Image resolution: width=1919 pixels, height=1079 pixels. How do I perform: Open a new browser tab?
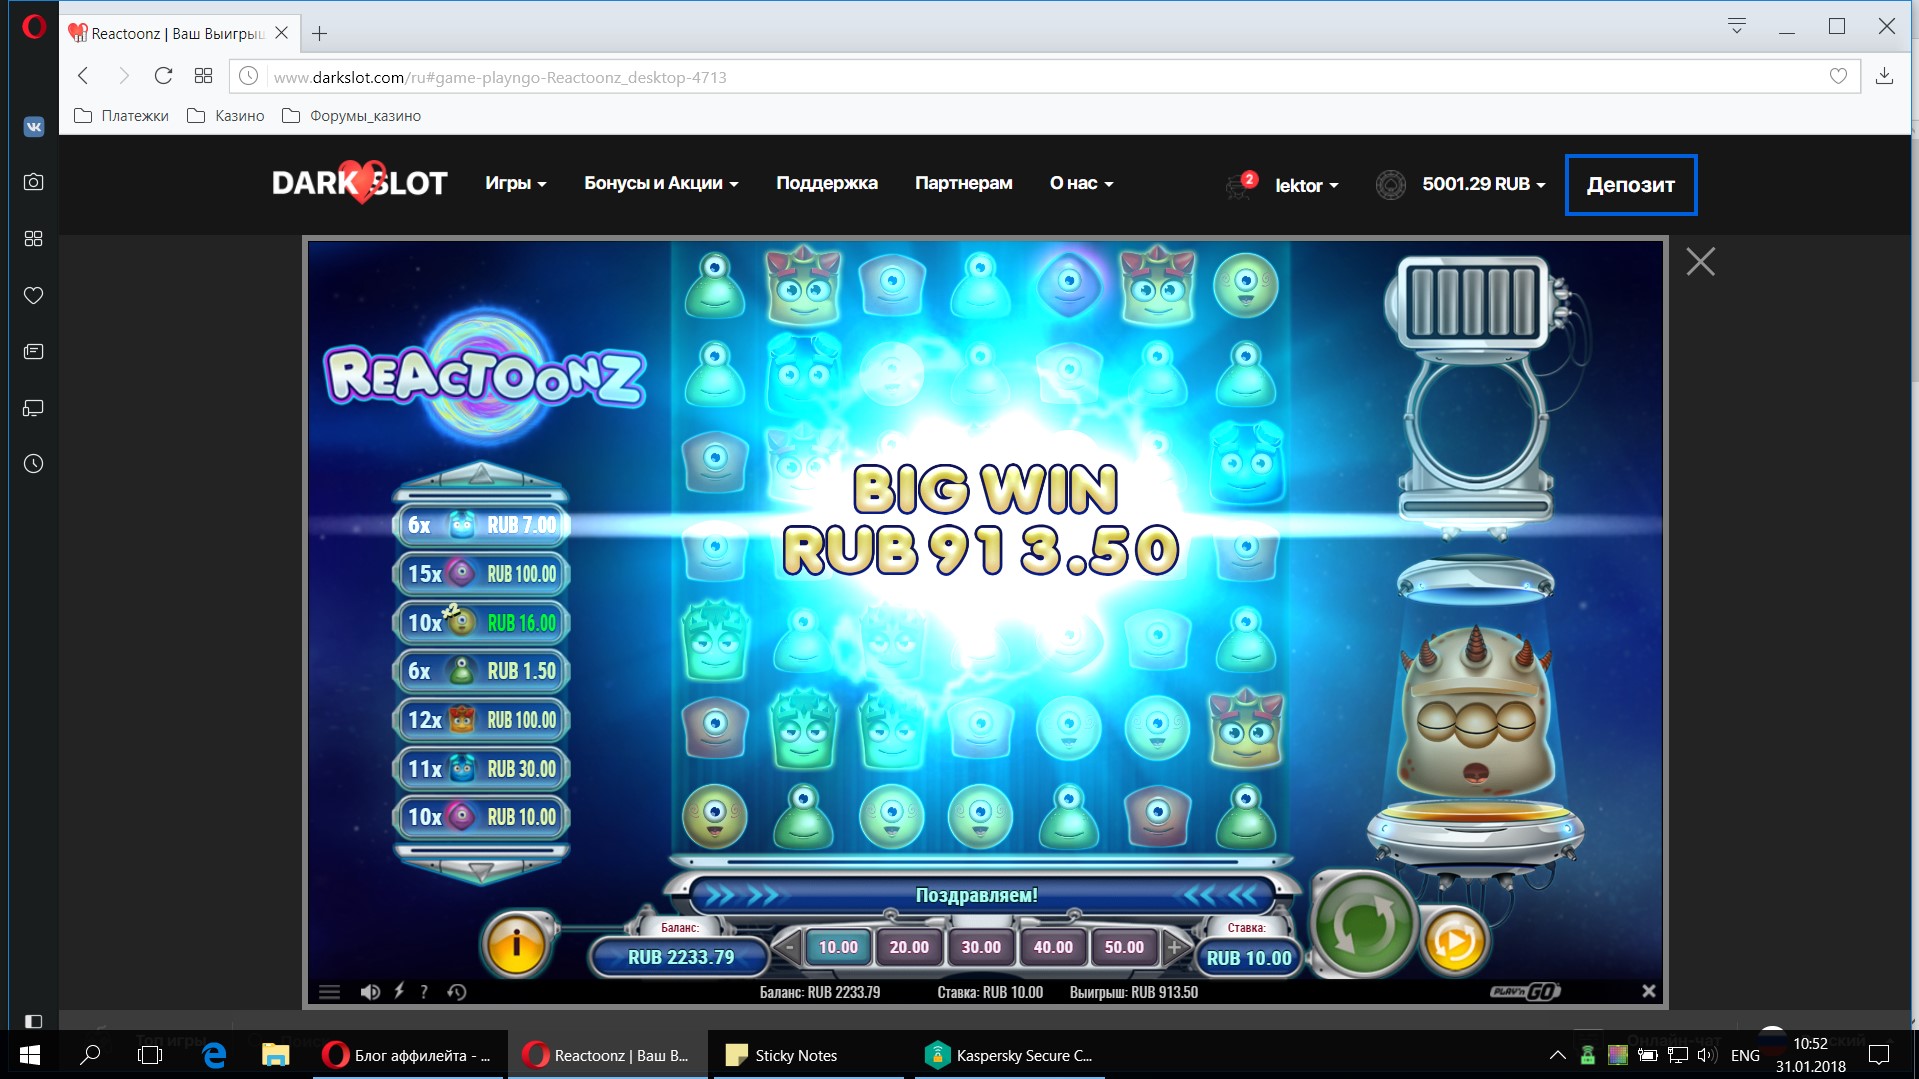320,33
